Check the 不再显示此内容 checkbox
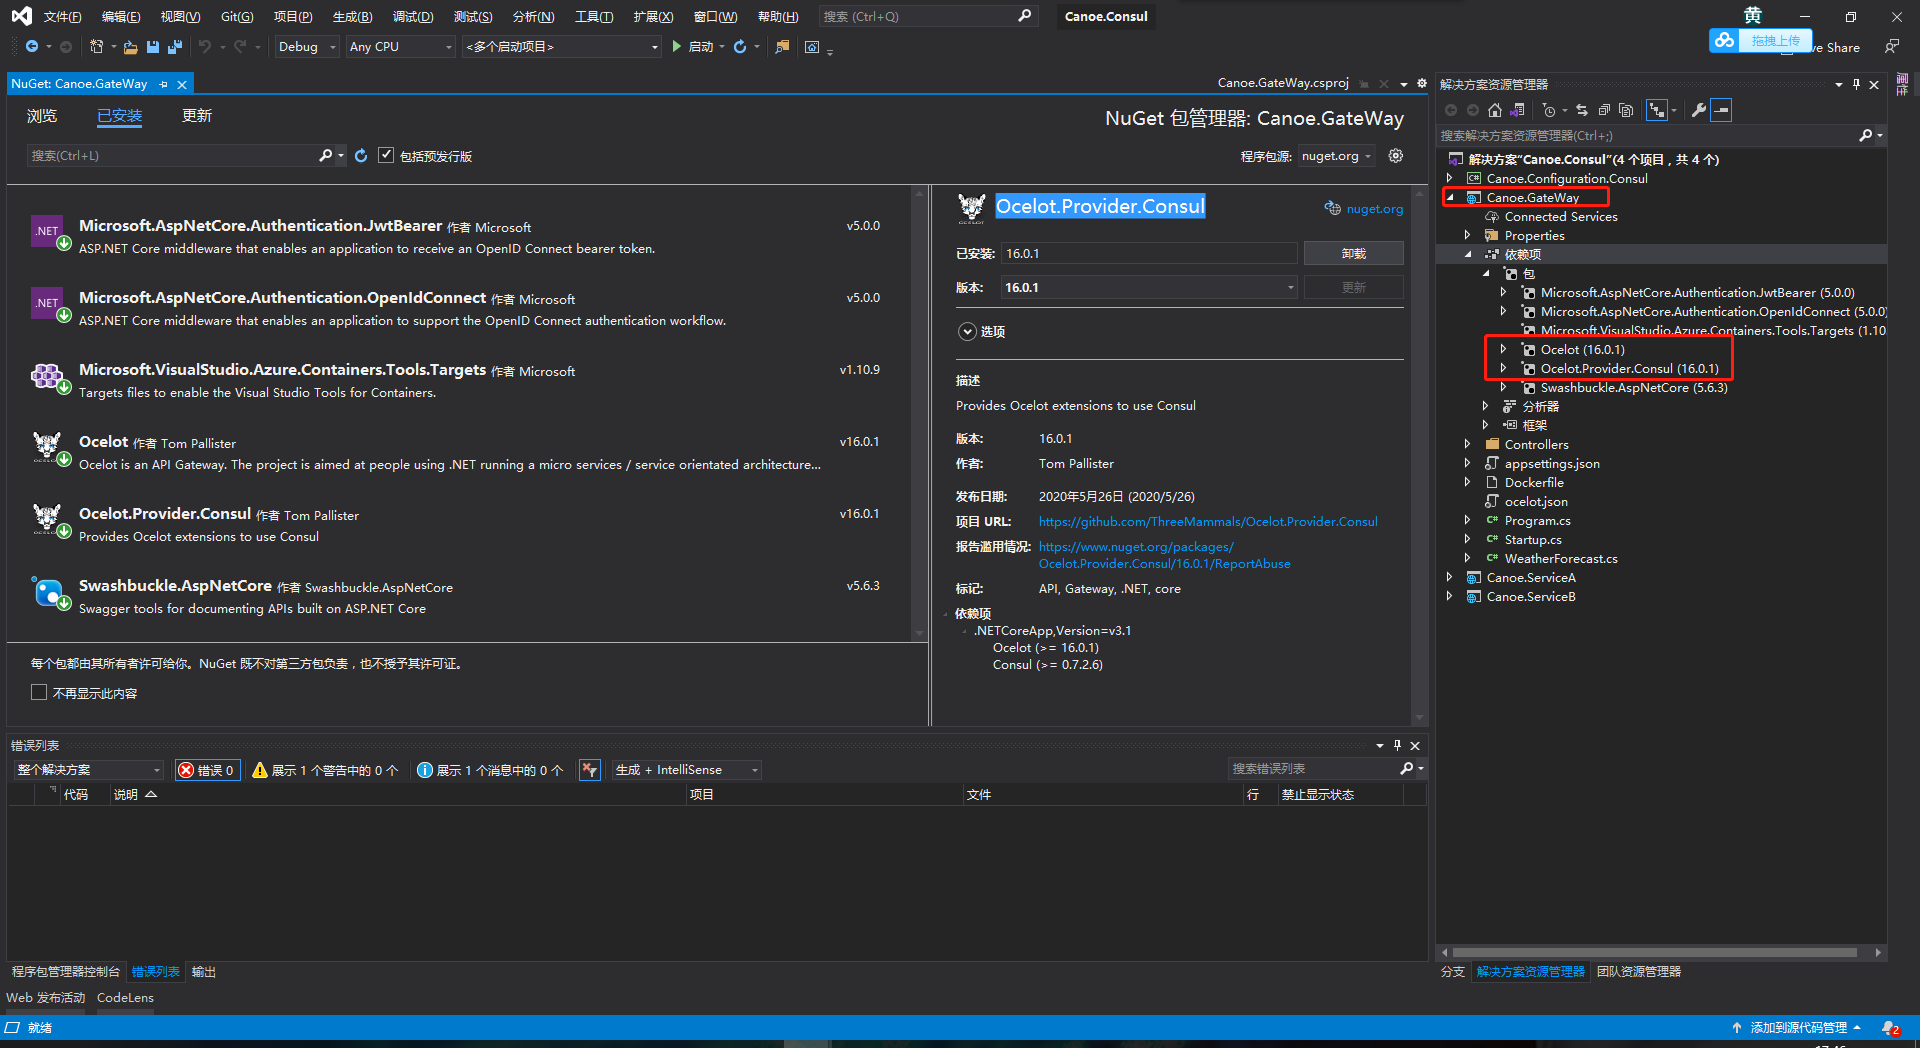Image resolution: width=1920 pixels, height=1048 pixels. click(39, 692)
